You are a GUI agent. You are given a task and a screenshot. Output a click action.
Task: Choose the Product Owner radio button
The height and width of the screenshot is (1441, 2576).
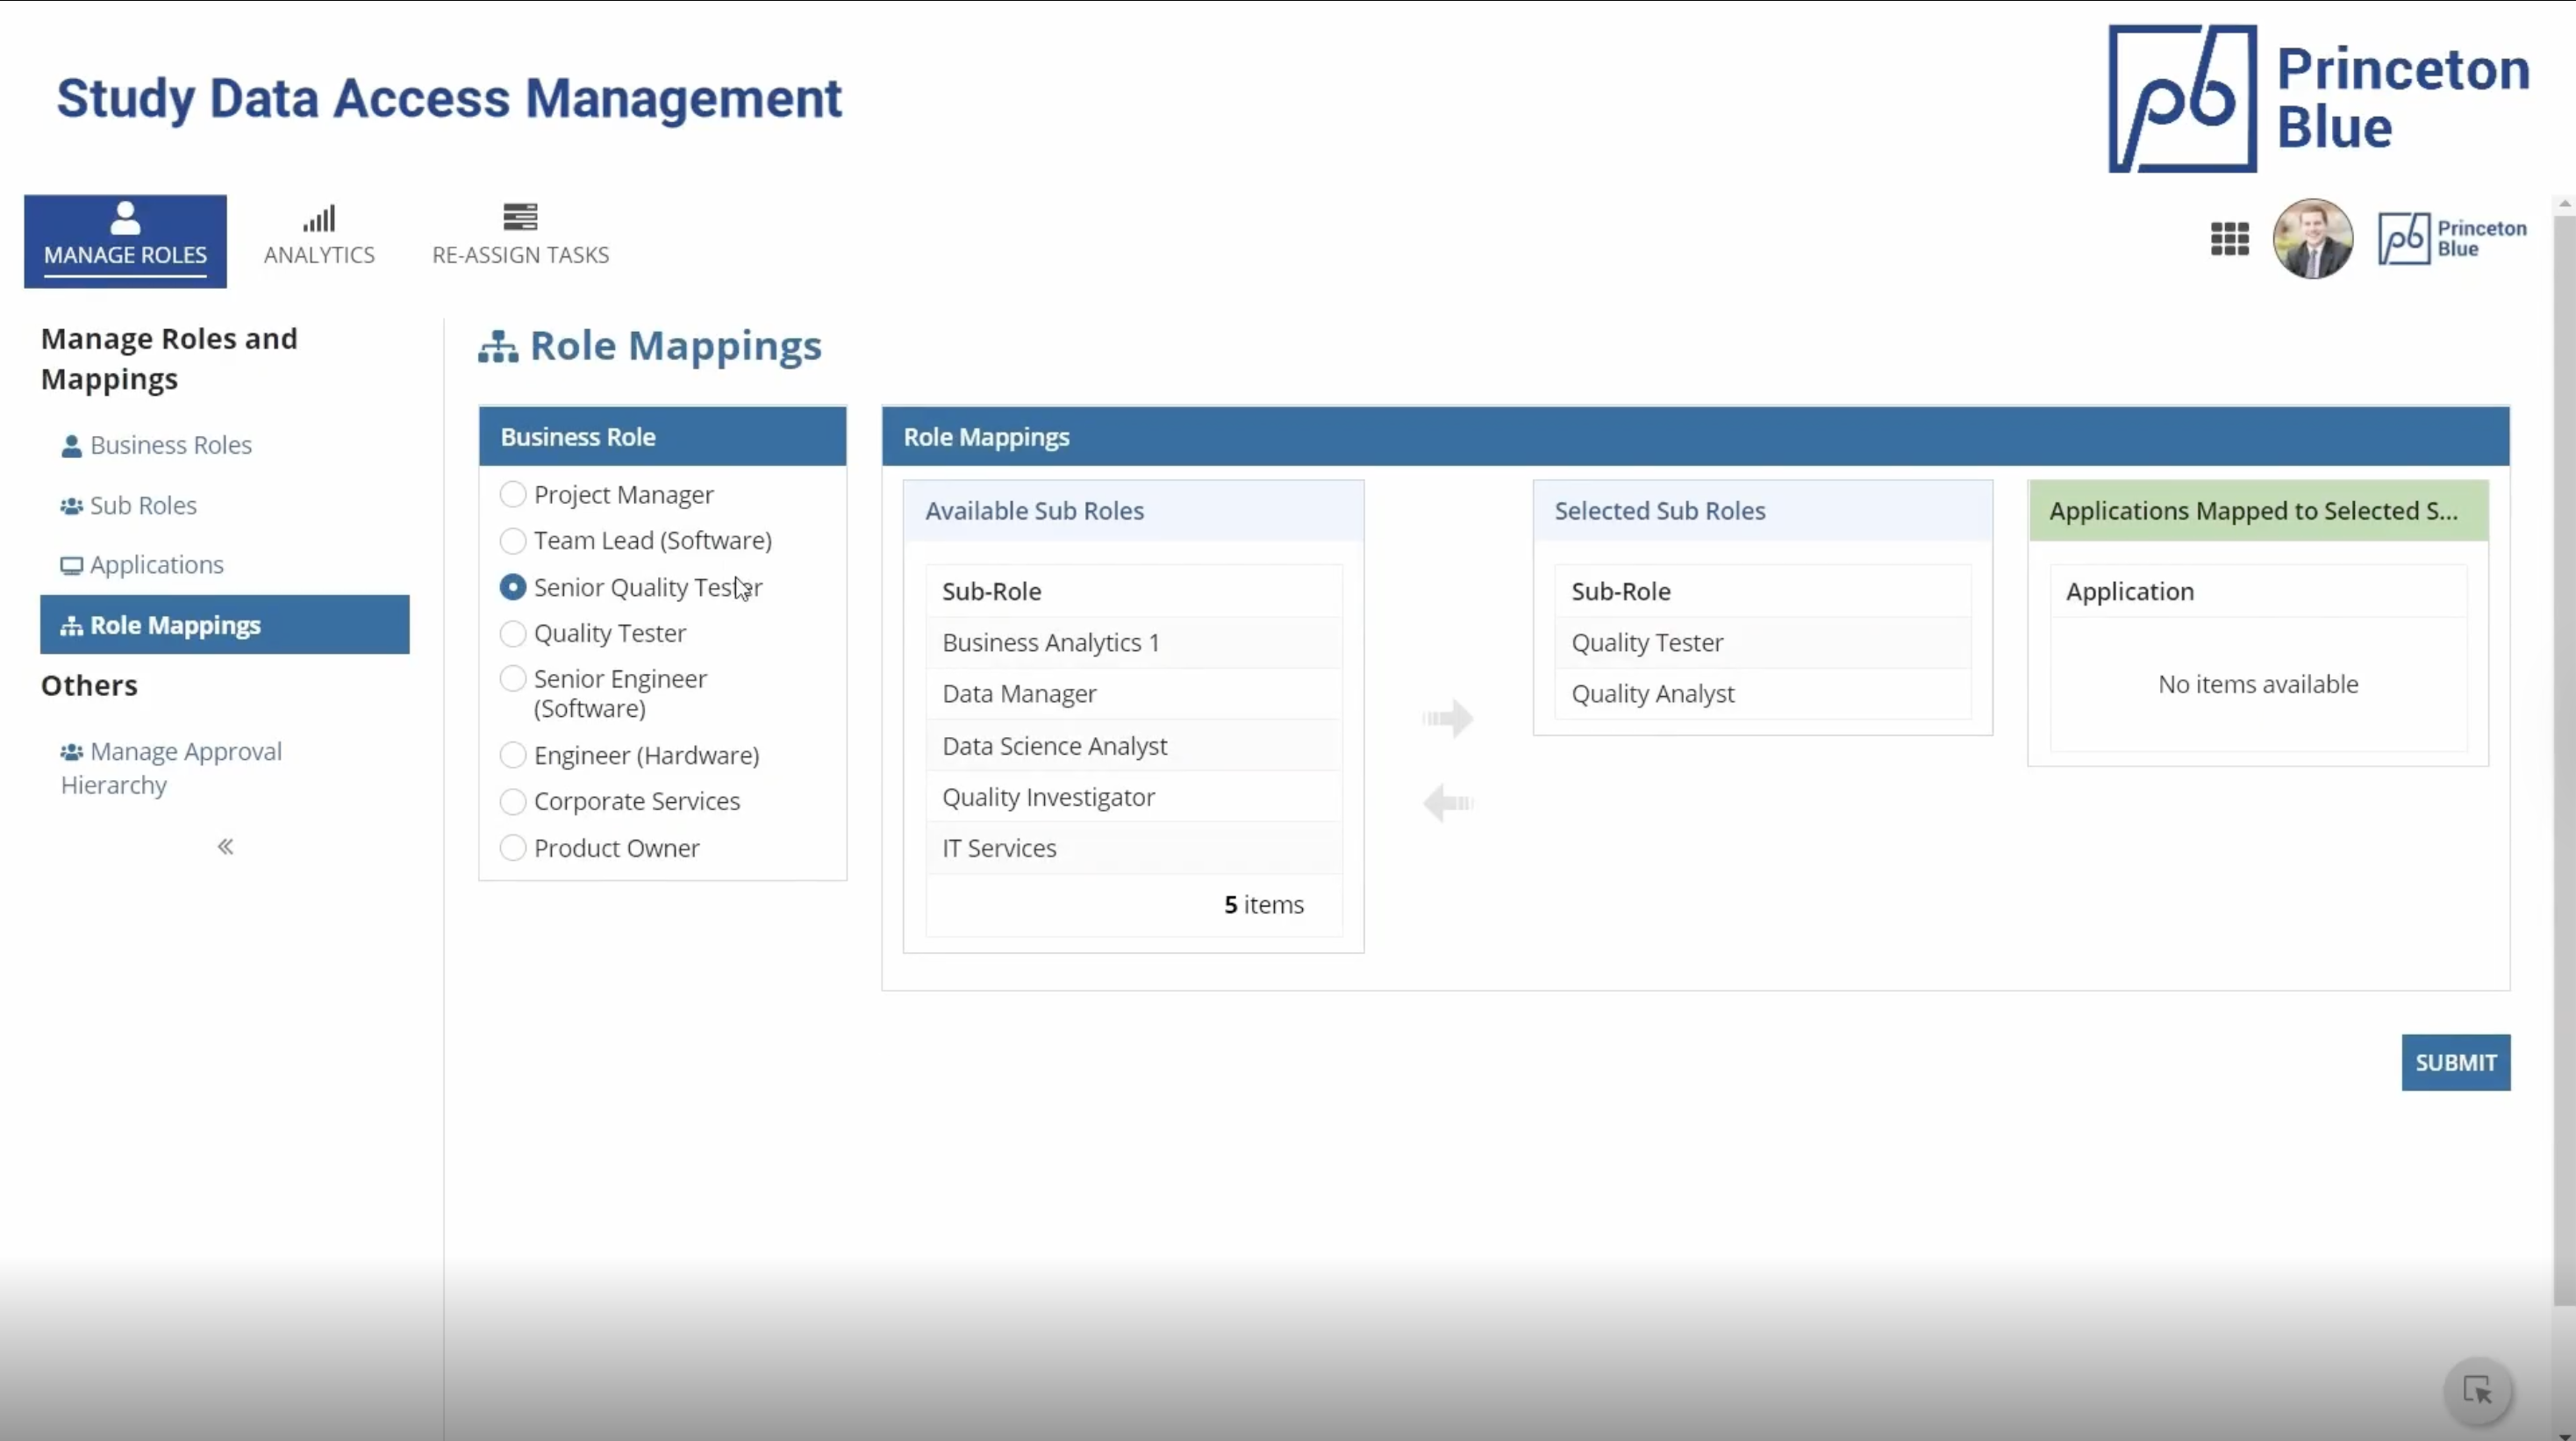click(513, 848)
